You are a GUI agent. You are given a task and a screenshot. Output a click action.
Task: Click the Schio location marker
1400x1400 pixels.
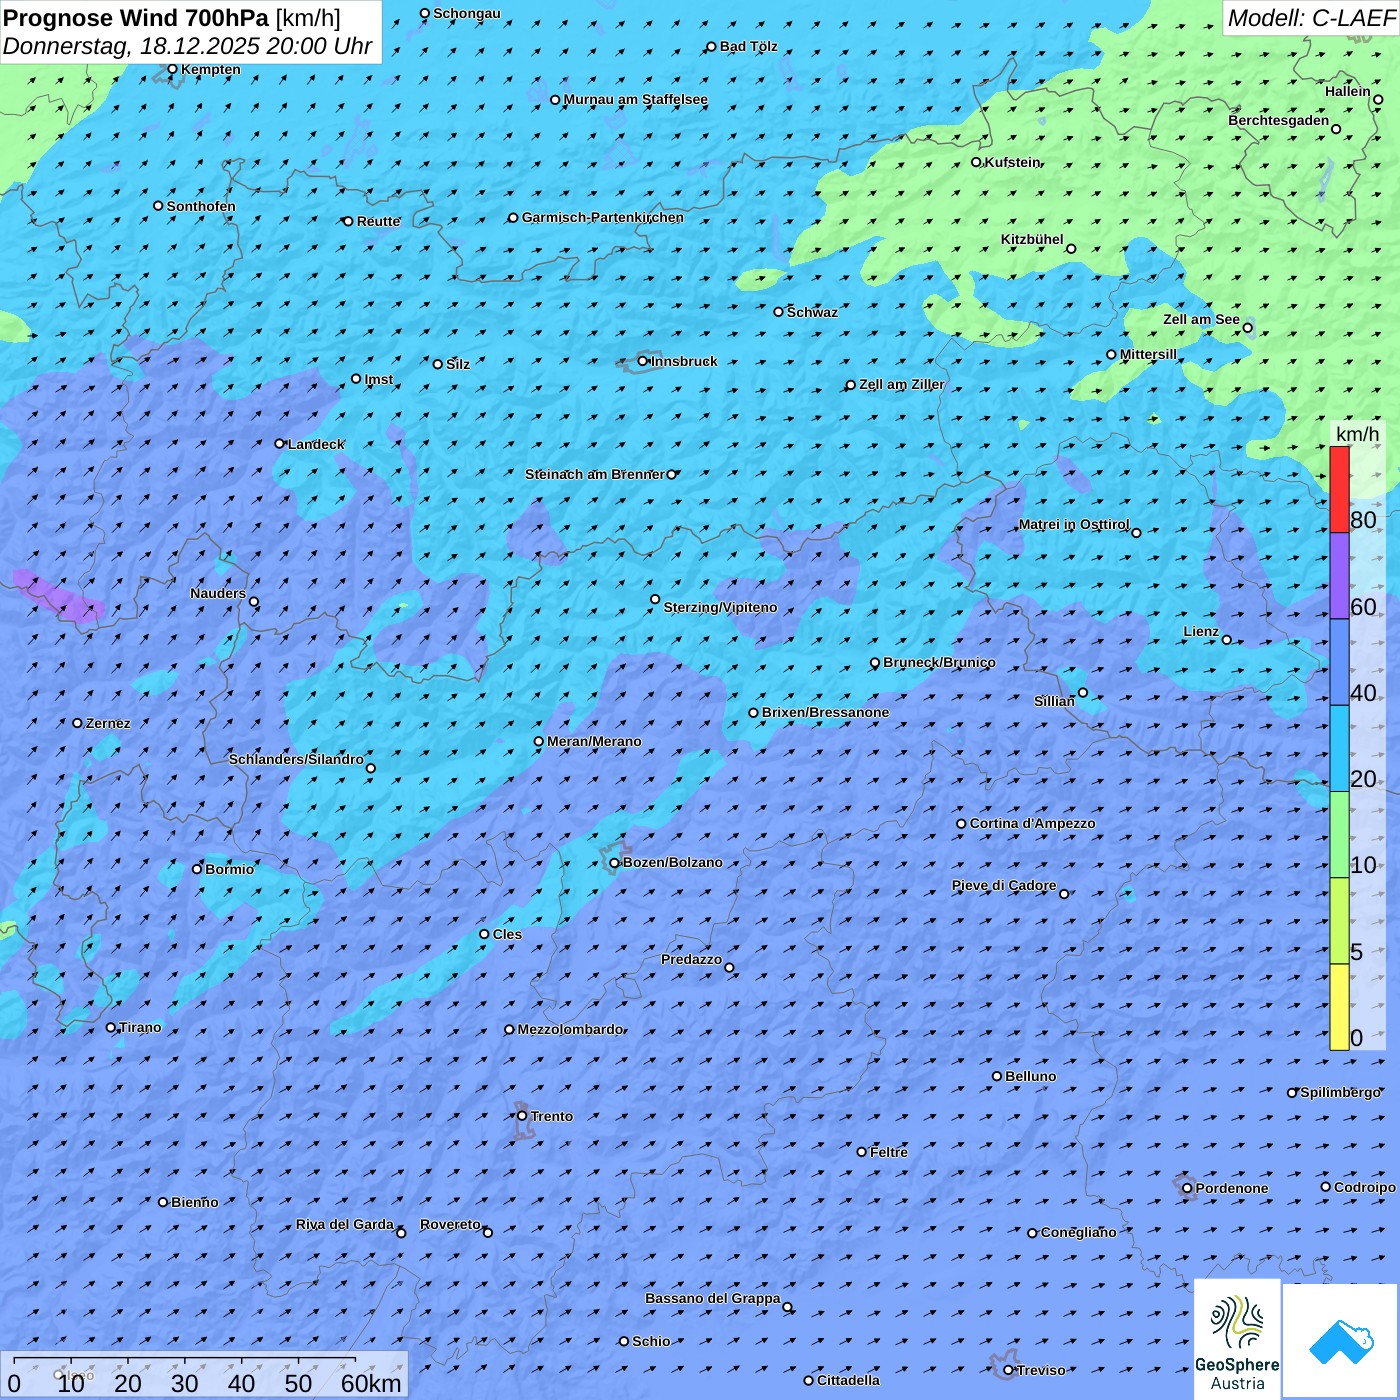point(624,1341)
